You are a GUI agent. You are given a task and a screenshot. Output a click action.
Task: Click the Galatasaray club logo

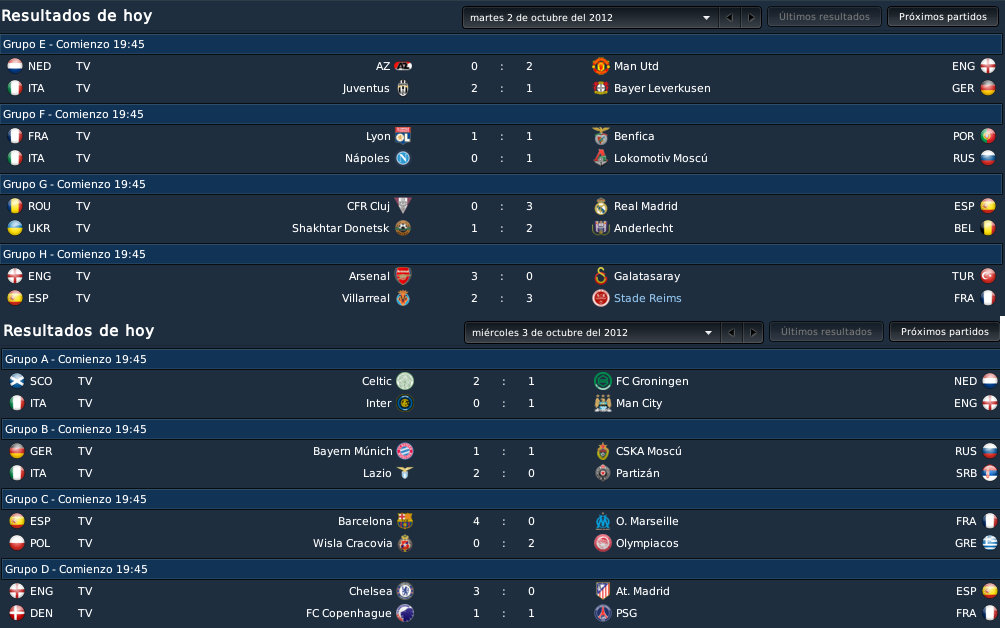600,276
